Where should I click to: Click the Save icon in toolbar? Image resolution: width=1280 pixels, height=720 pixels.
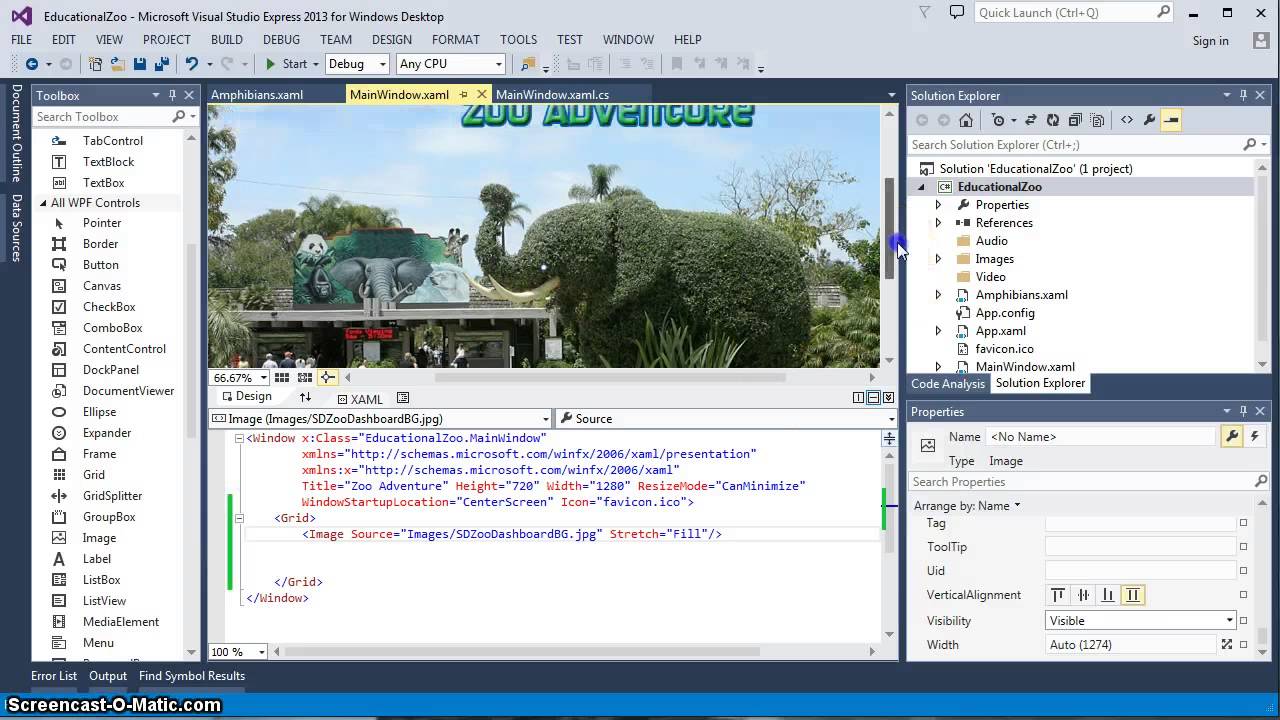point(140,64)
